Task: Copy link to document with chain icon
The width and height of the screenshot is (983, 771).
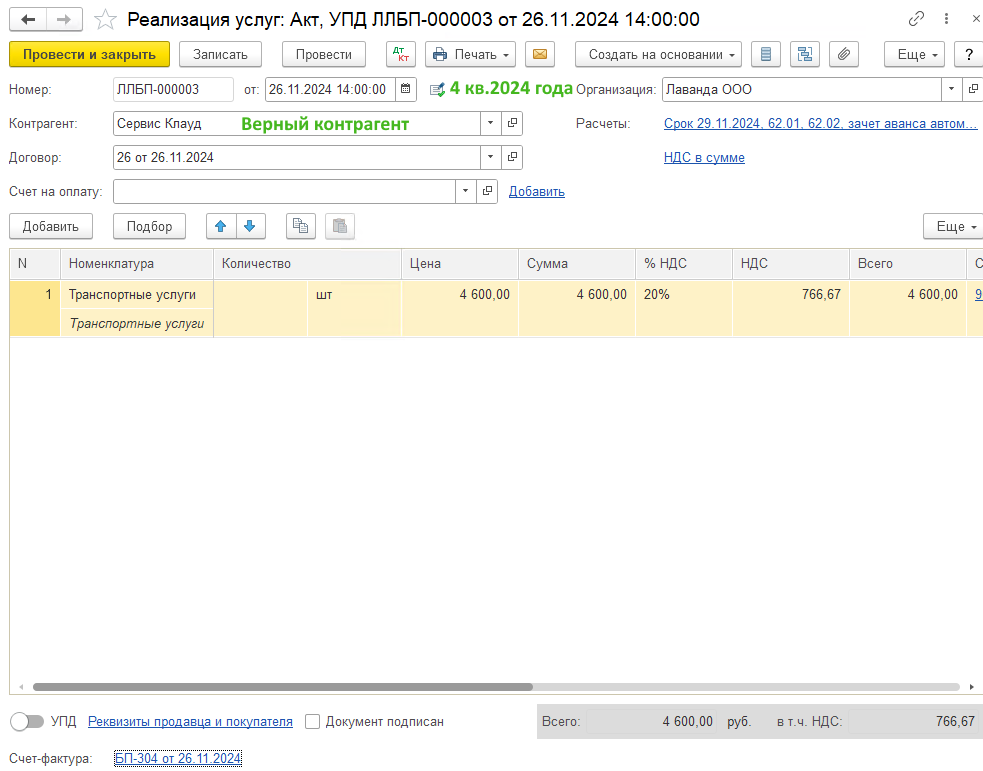Action: coord(916,19)
